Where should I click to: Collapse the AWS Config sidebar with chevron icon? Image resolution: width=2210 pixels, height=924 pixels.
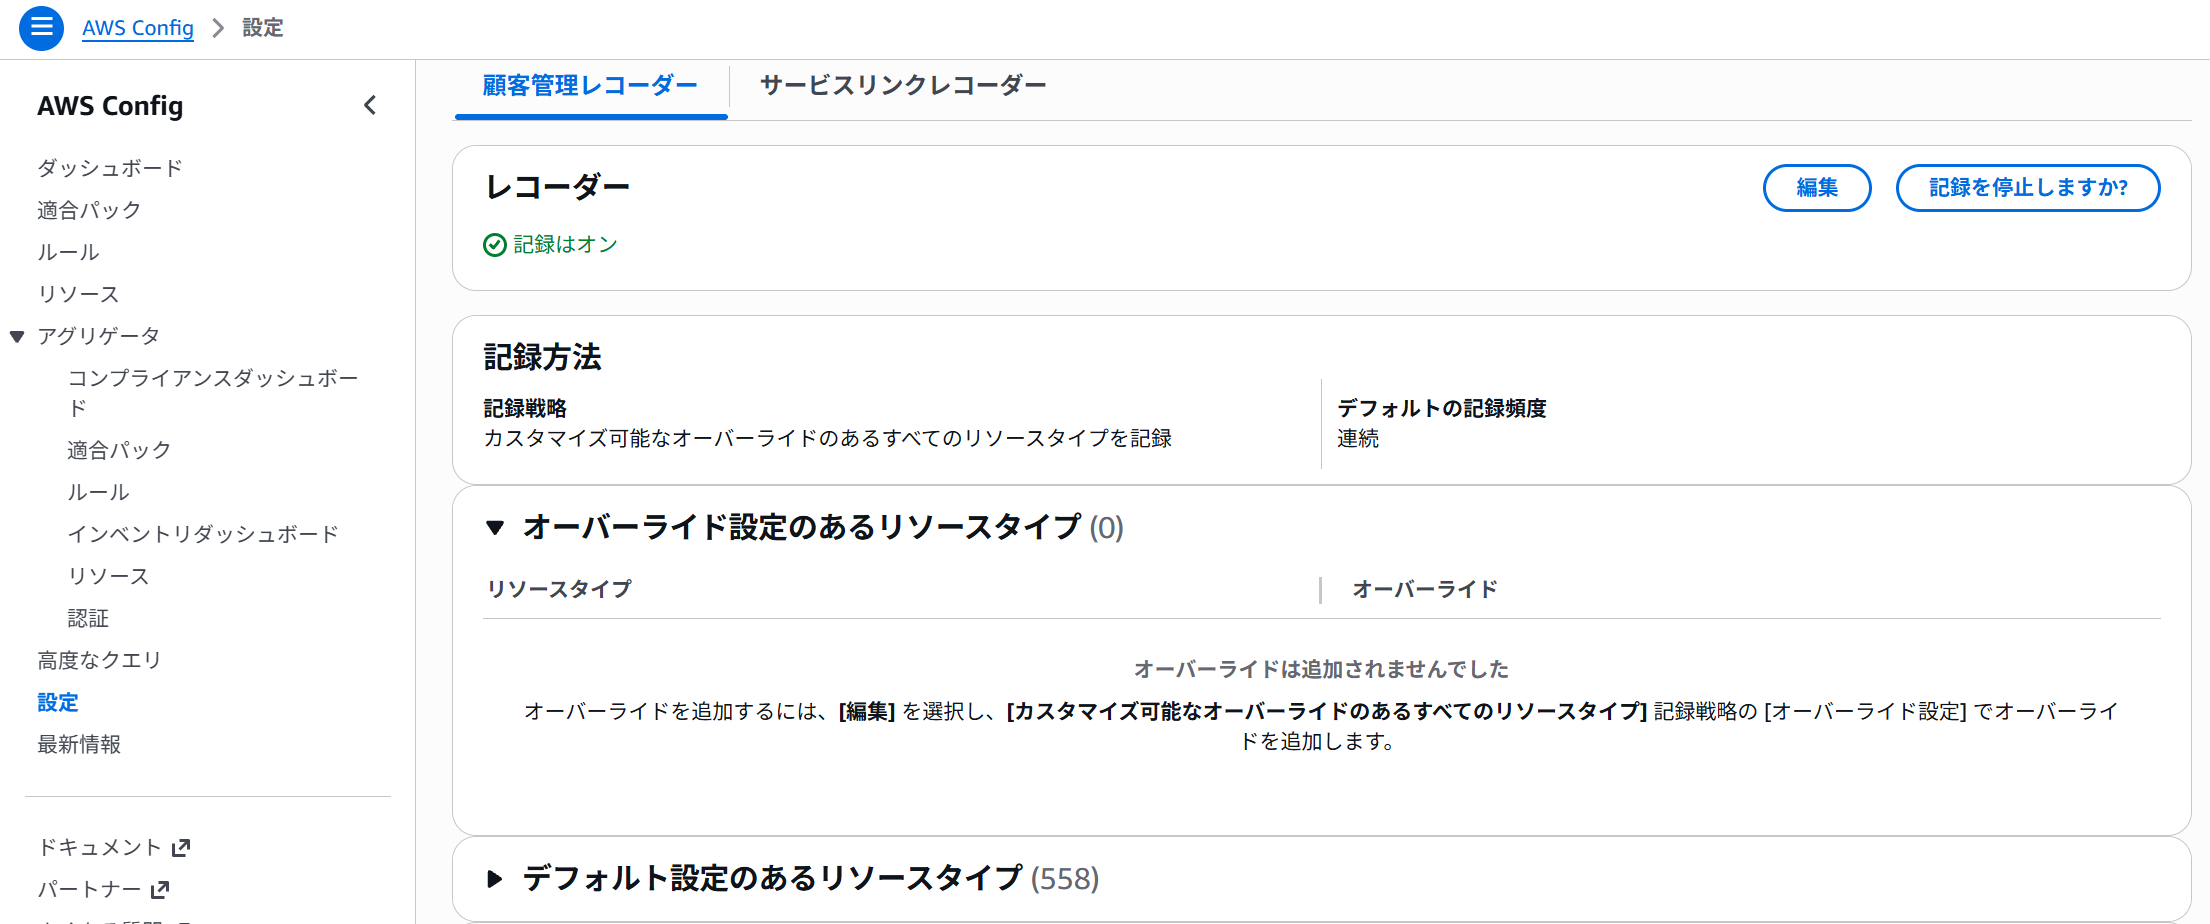(x=370, y=105)
